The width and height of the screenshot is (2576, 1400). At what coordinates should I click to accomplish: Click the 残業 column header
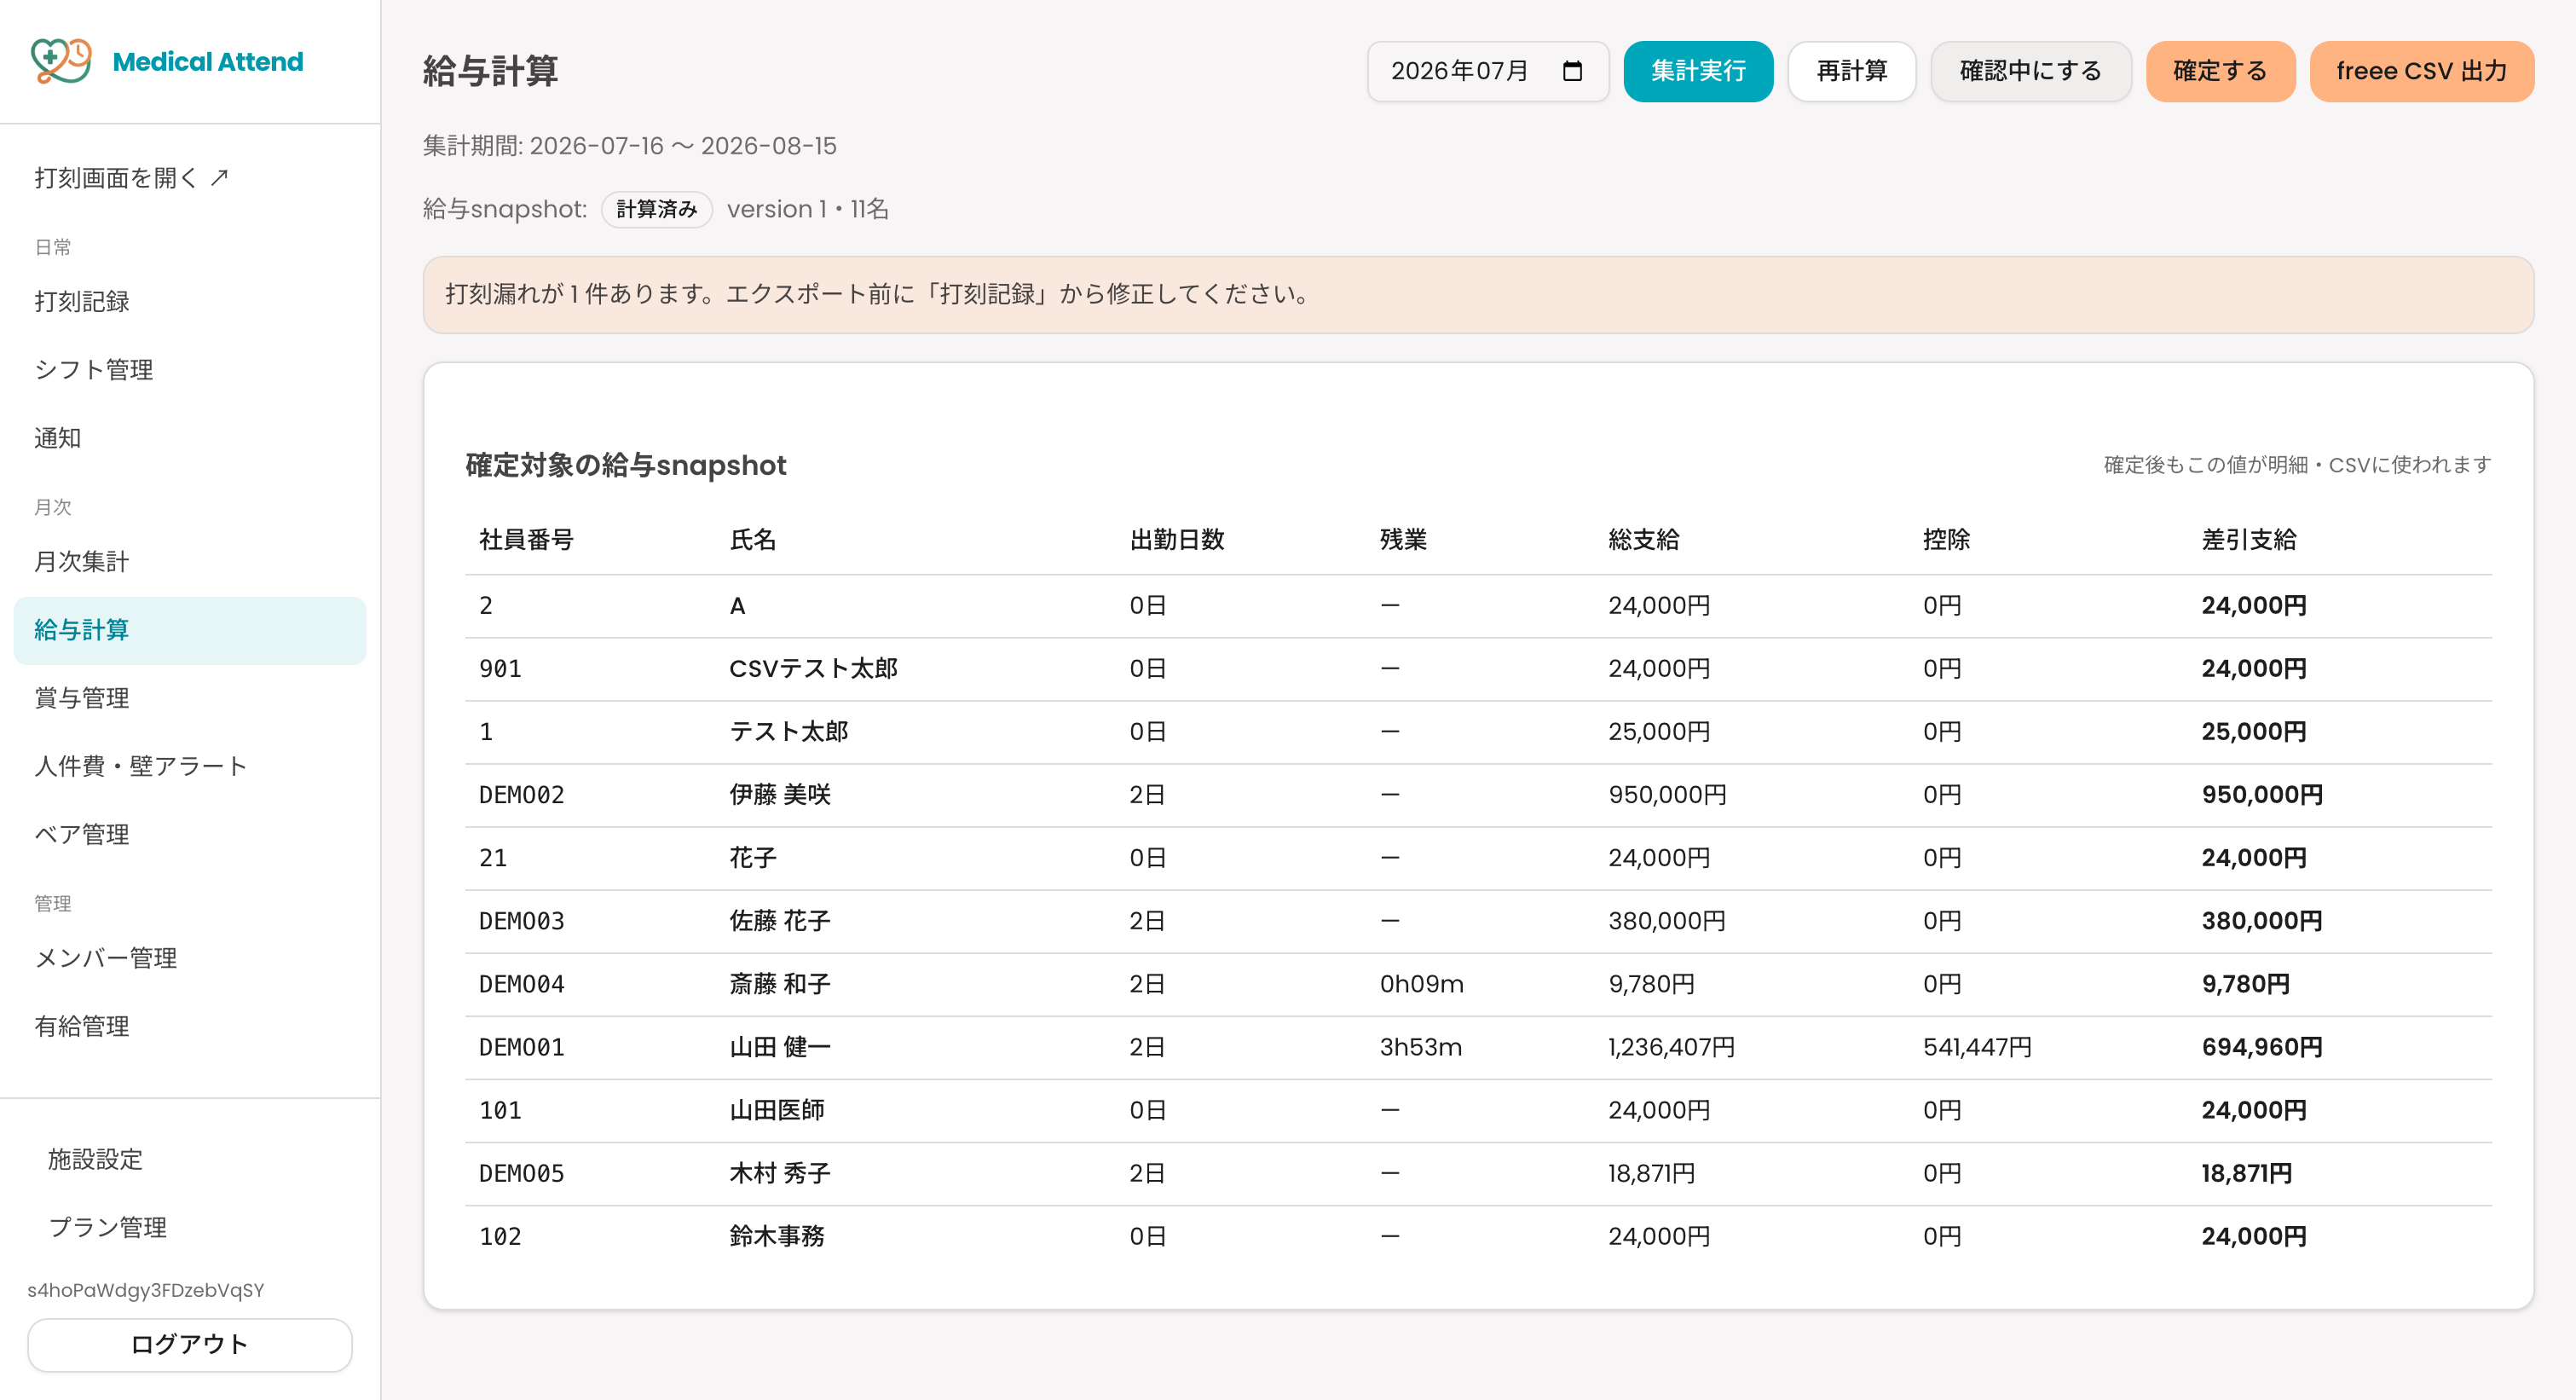(x=1403, y=540)
